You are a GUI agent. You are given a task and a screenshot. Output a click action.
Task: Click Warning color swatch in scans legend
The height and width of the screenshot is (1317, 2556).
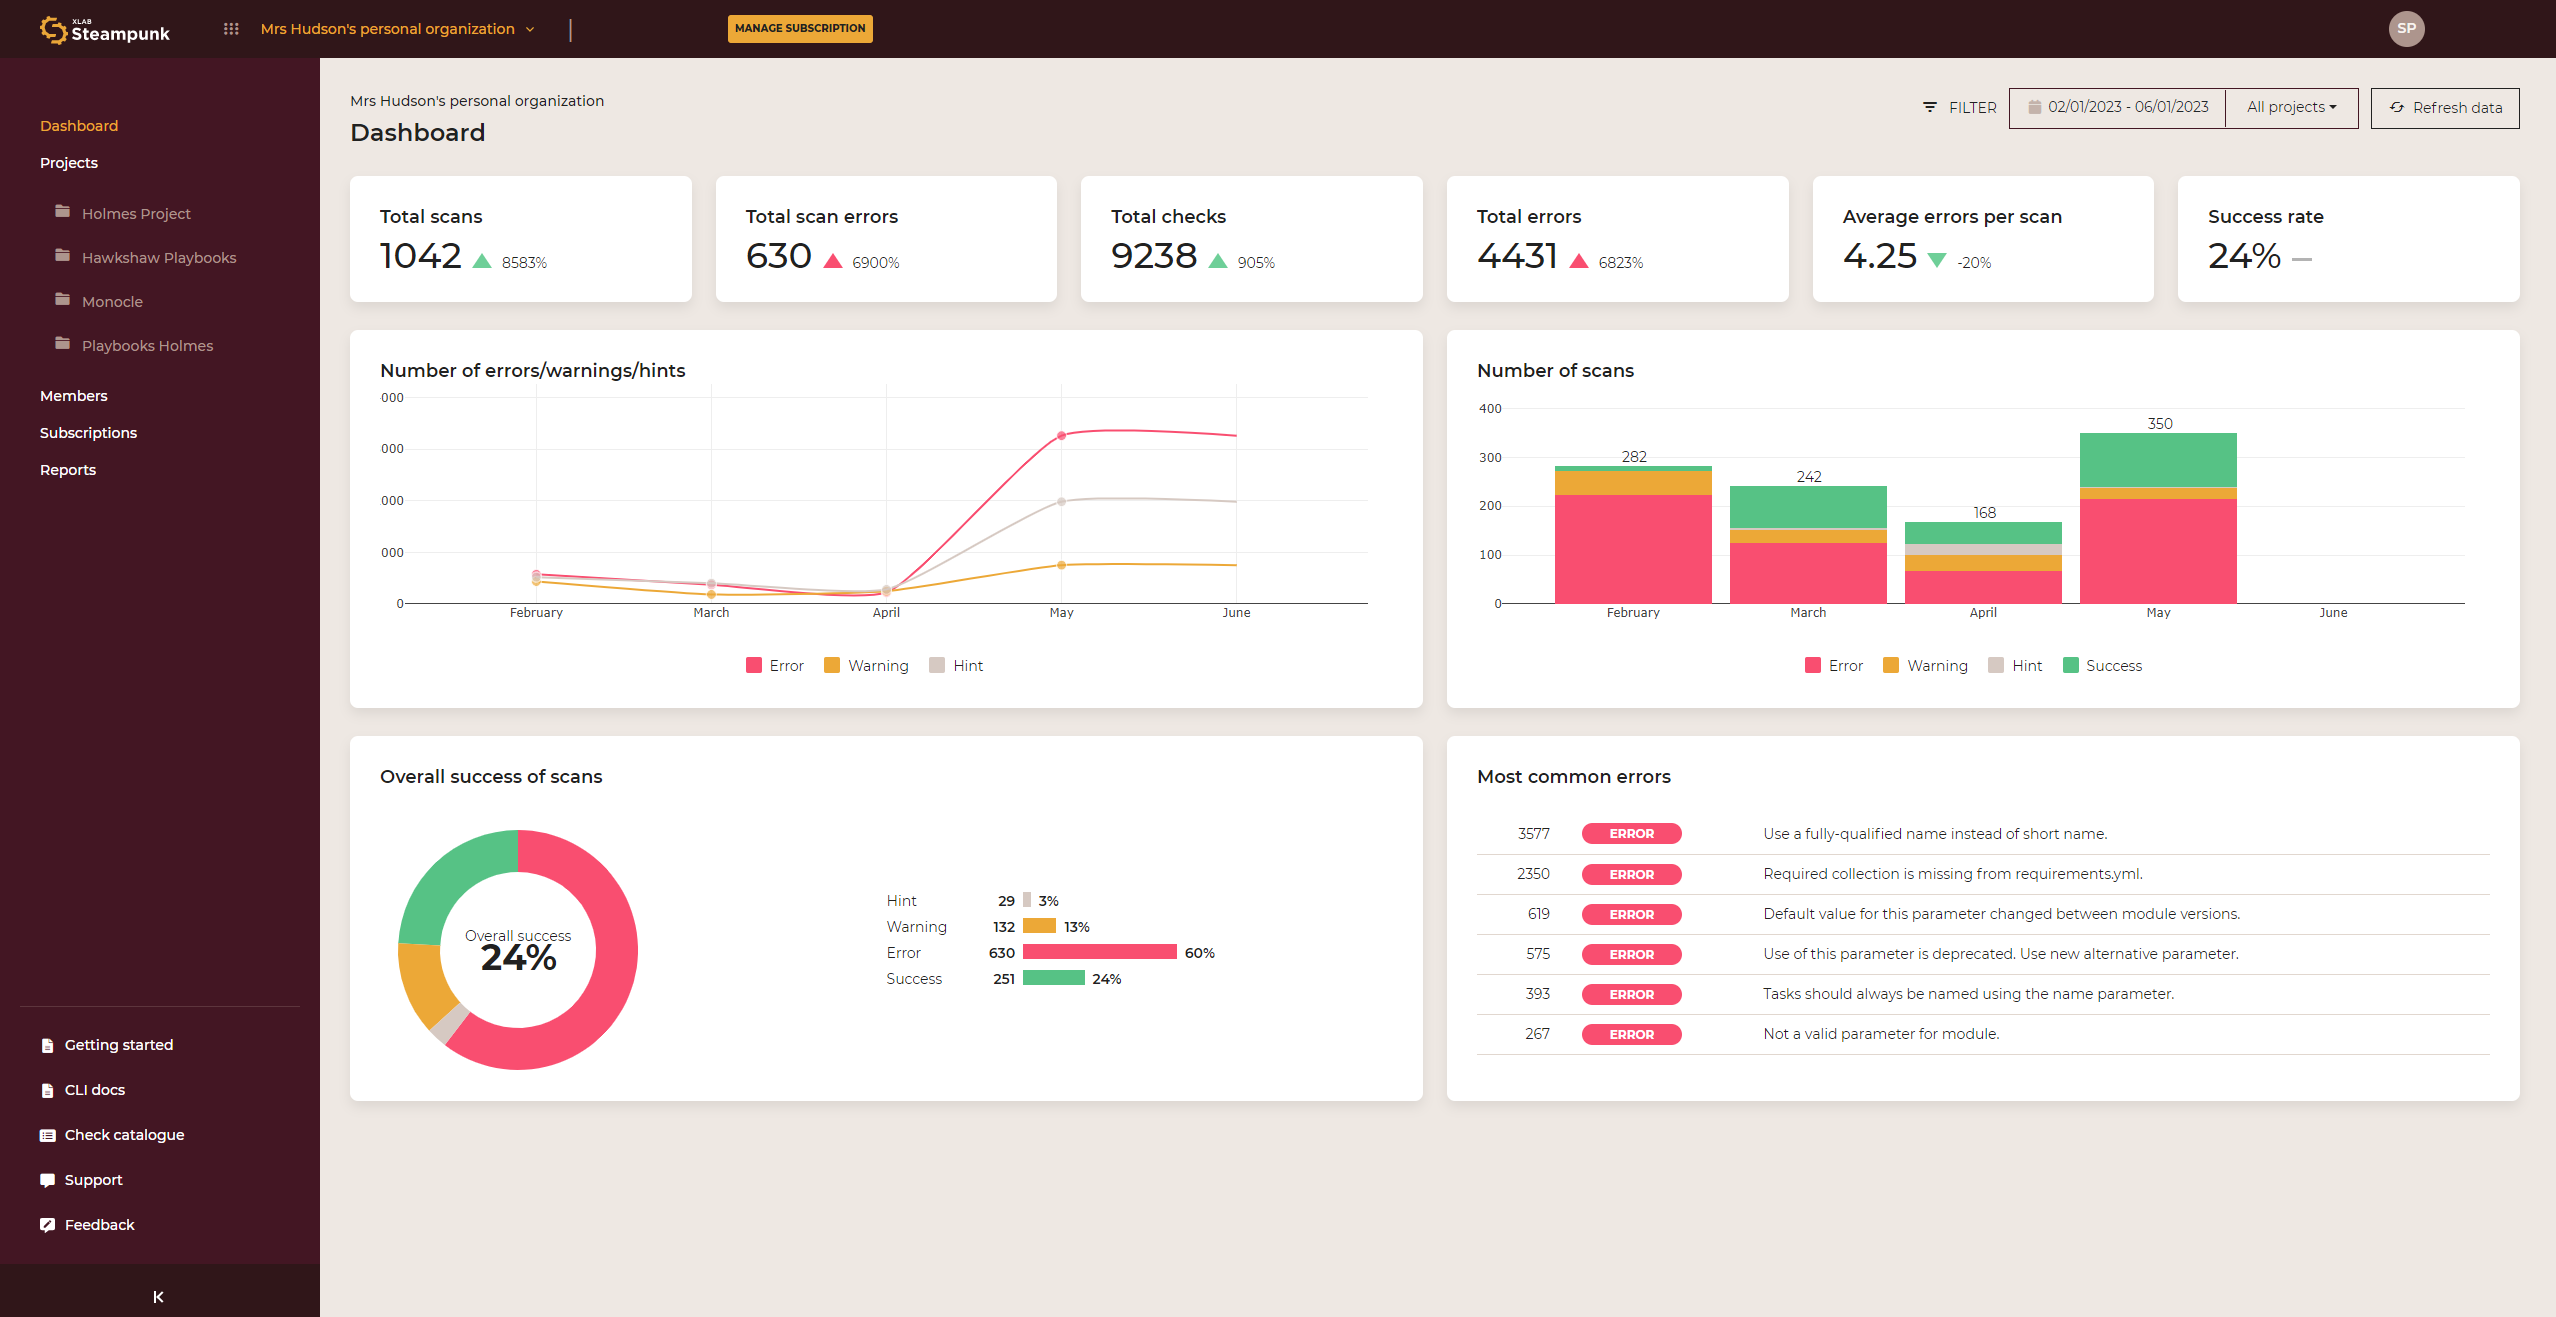1891,666
